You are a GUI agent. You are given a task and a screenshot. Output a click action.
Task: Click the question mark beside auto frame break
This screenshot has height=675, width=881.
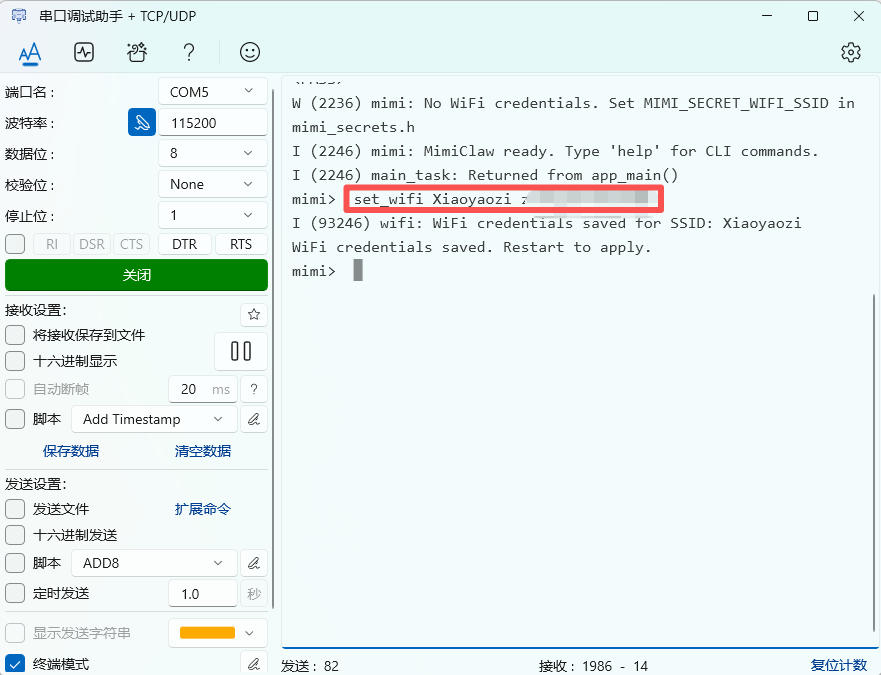pos(254,389)
